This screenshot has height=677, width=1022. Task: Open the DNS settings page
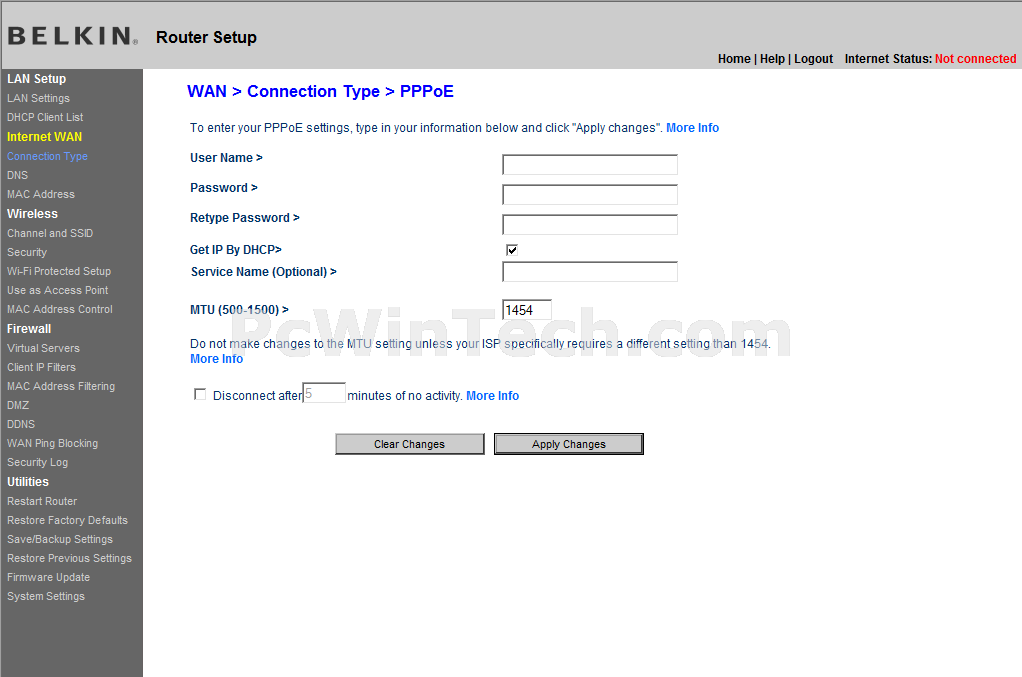tap(18, 175)
